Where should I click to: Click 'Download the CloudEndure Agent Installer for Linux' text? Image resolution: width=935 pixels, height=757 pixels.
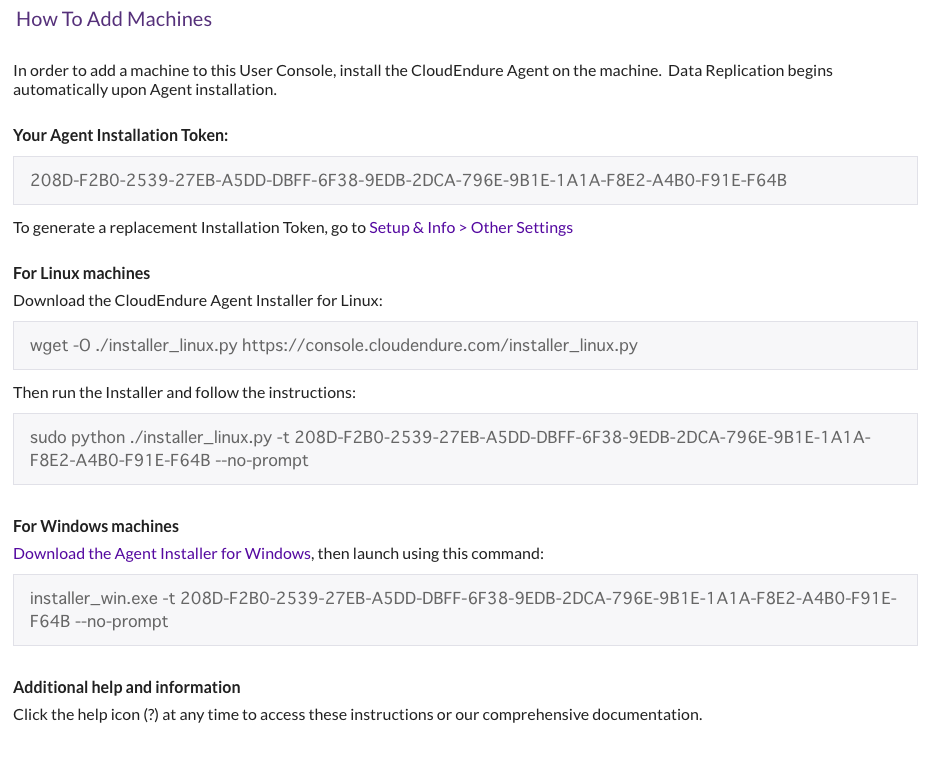coord(197,301)
